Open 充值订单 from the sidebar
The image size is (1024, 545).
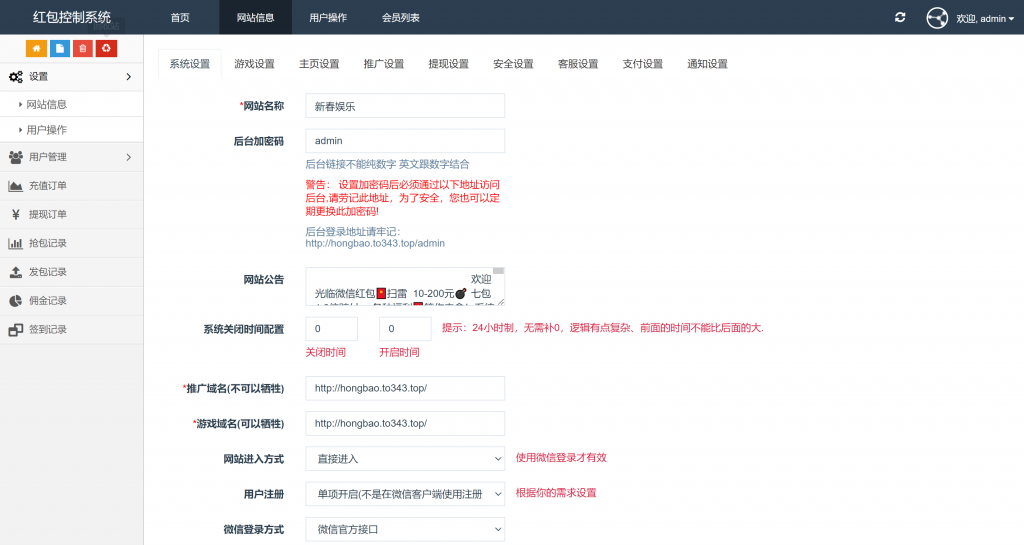pyautogui.click(x=47, y=186)
